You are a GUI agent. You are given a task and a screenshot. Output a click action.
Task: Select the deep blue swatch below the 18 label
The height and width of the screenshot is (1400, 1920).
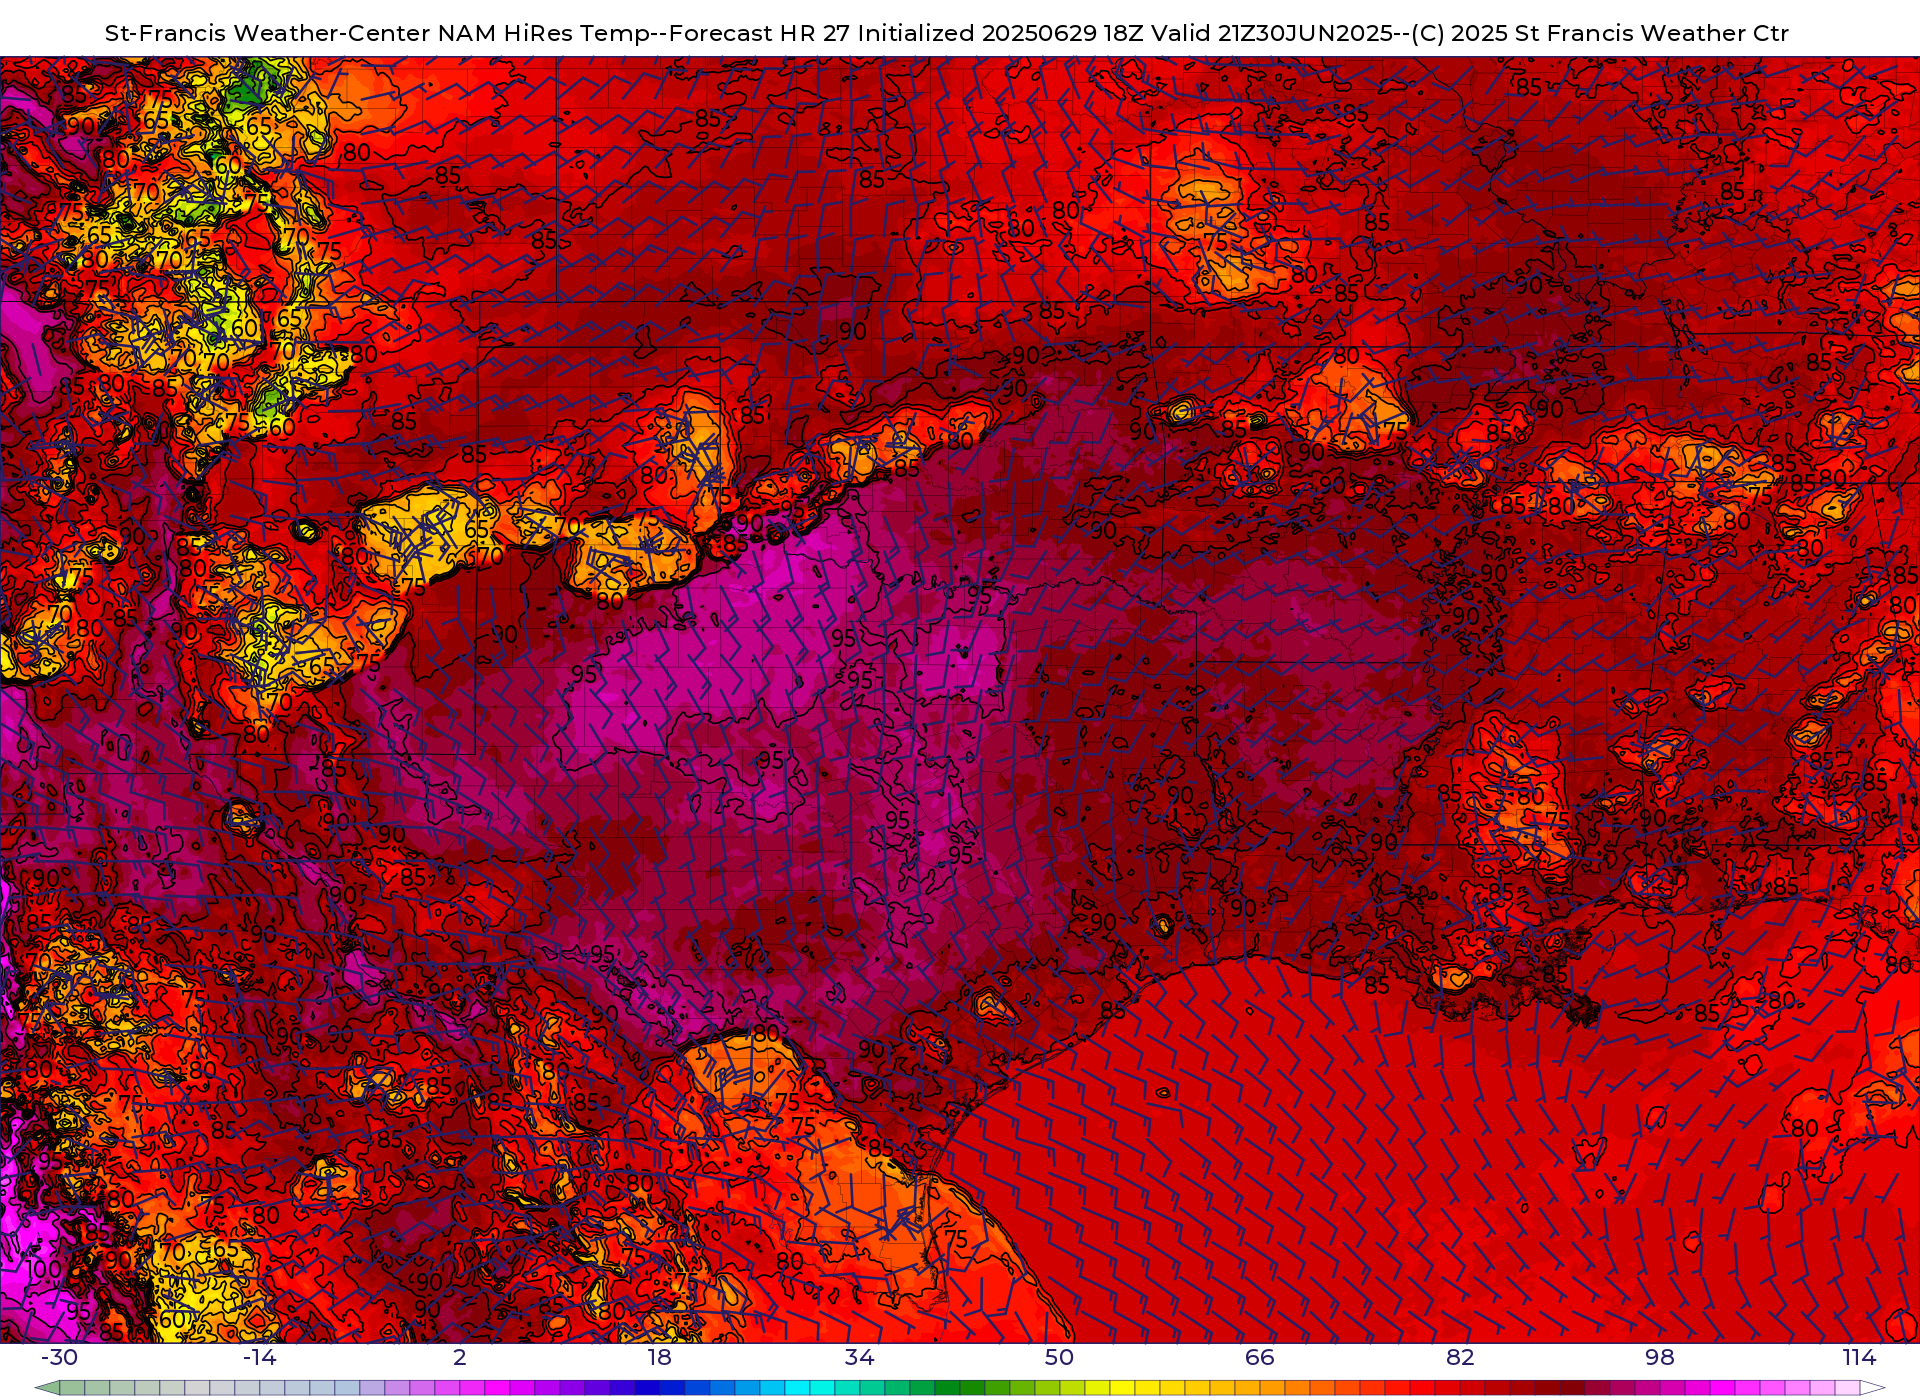(647, 1388)
